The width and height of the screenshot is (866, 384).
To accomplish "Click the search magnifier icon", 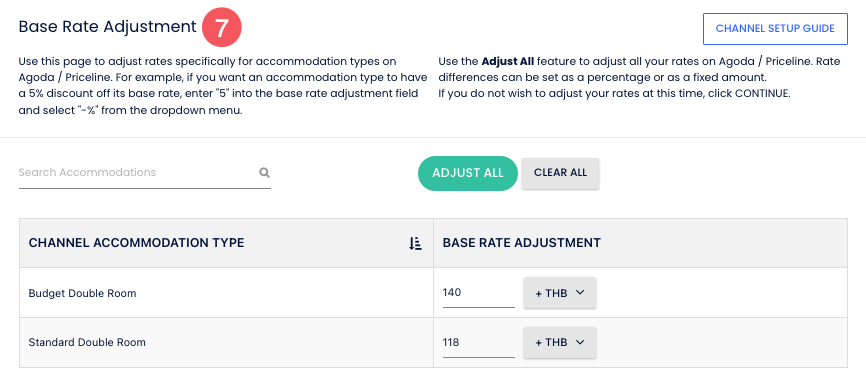I will pos(265,173).
